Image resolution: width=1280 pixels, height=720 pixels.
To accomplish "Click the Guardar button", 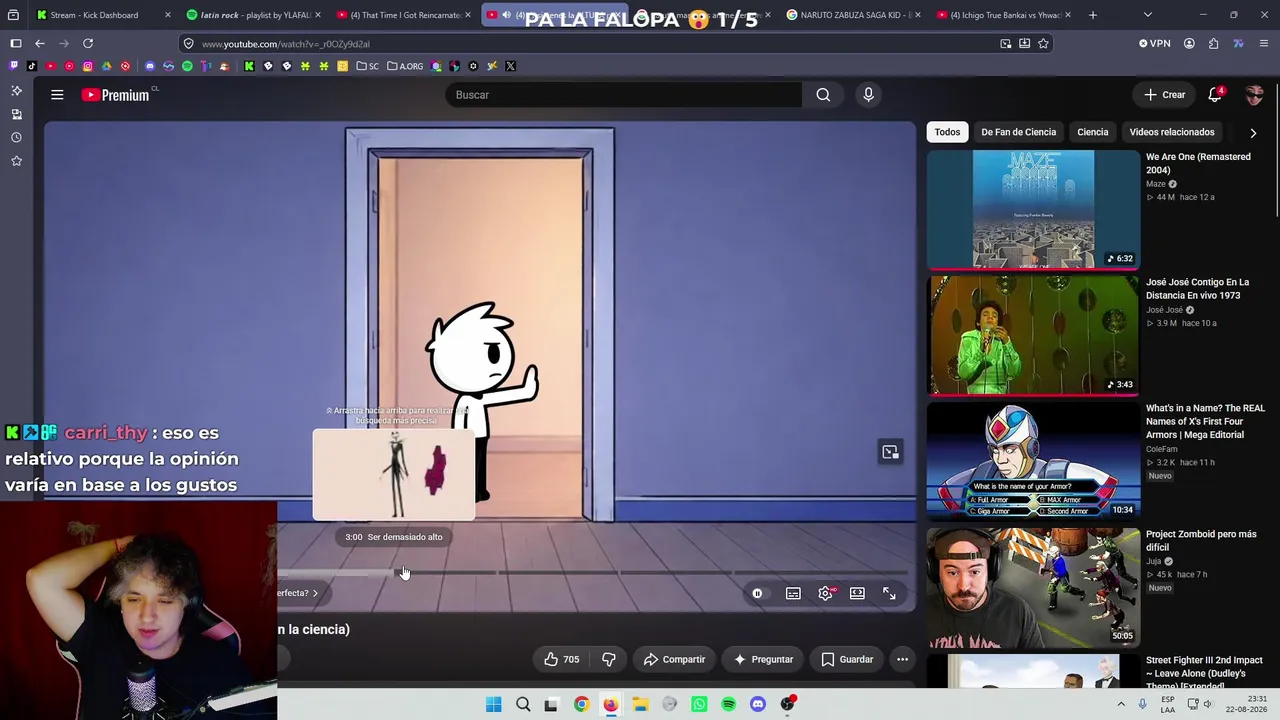I will click(x=847, y=659).
